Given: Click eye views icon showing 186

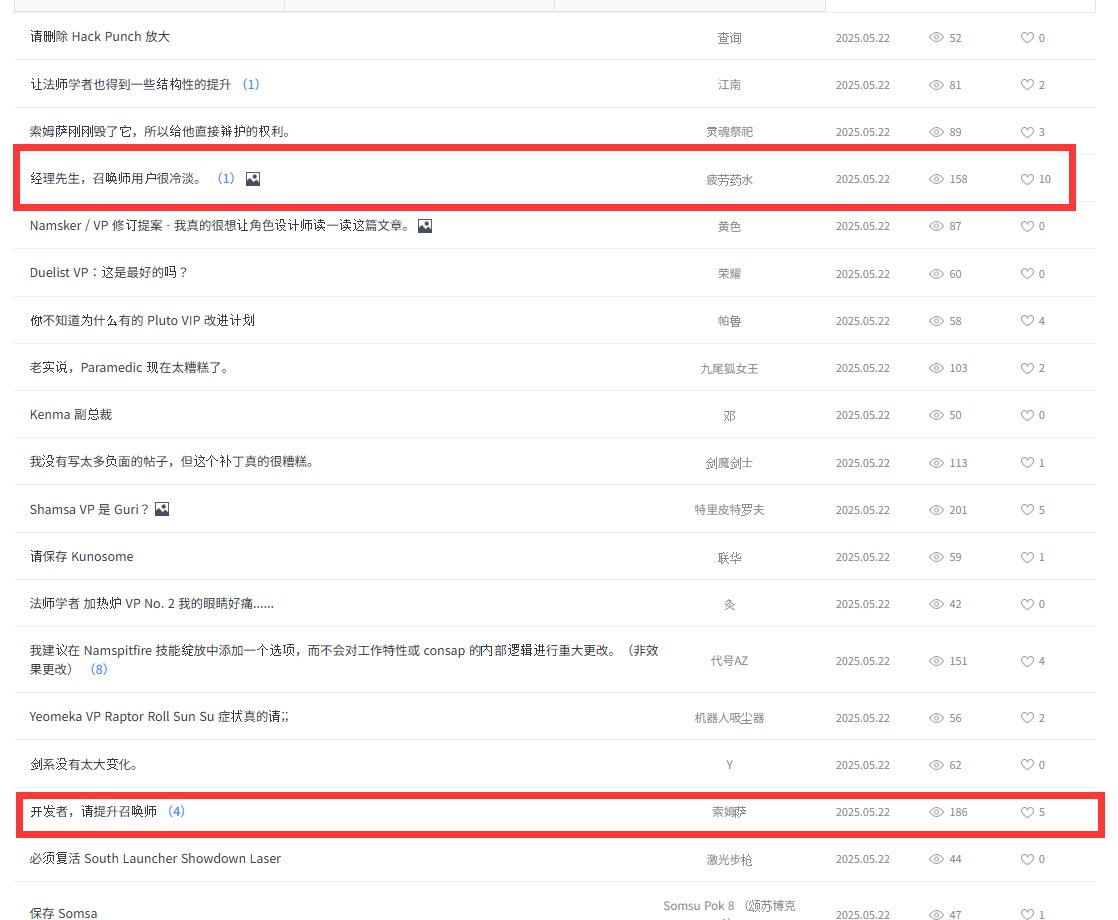Looking at the screenshot, I should (936, 812).
